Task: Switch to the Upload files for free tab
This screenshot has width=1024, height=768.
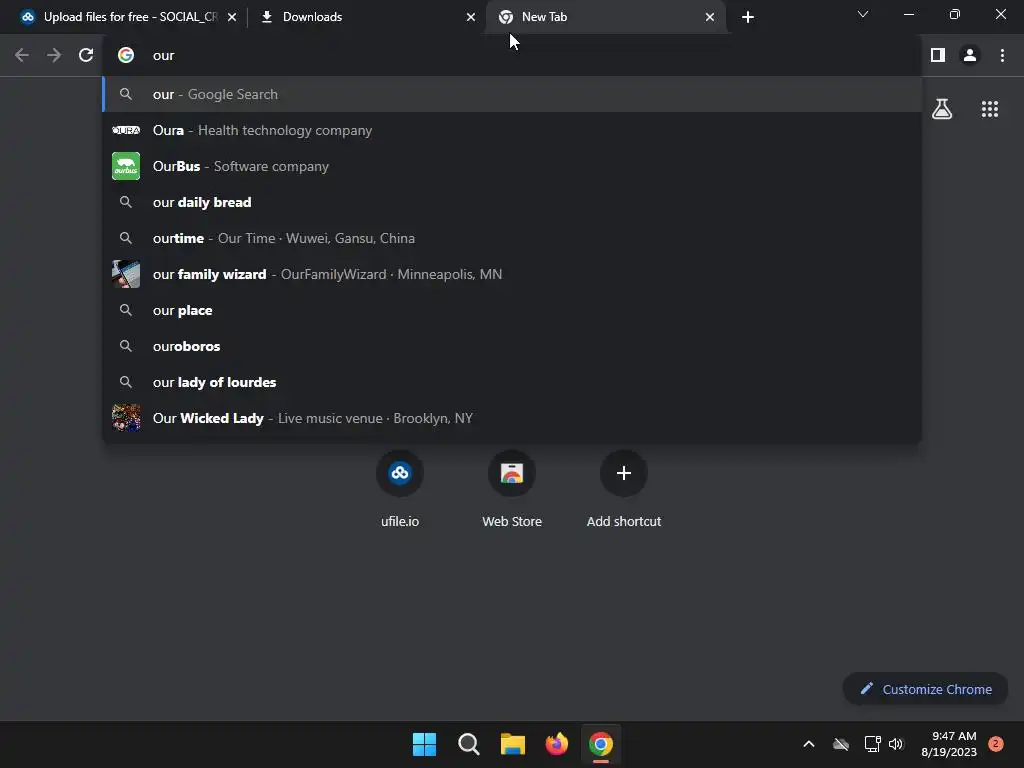Action: [x=129, y=17]
